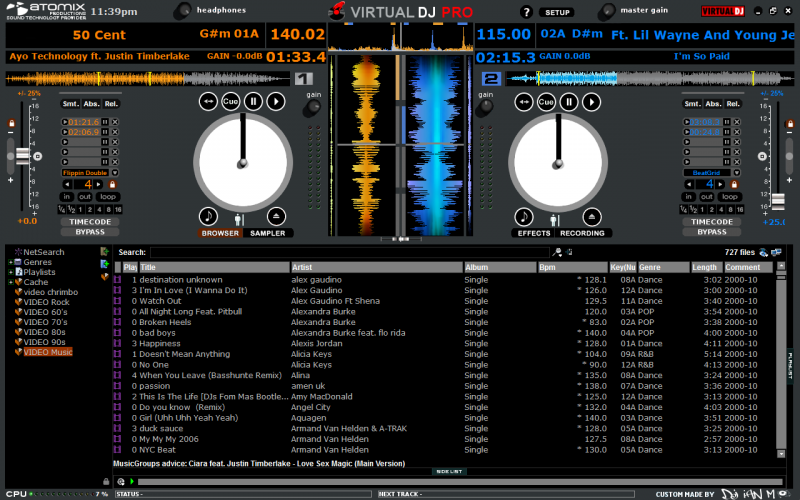Select Rel. timecode mode on deck 2
Screen dimensions: 800x500
pos(733,104)
